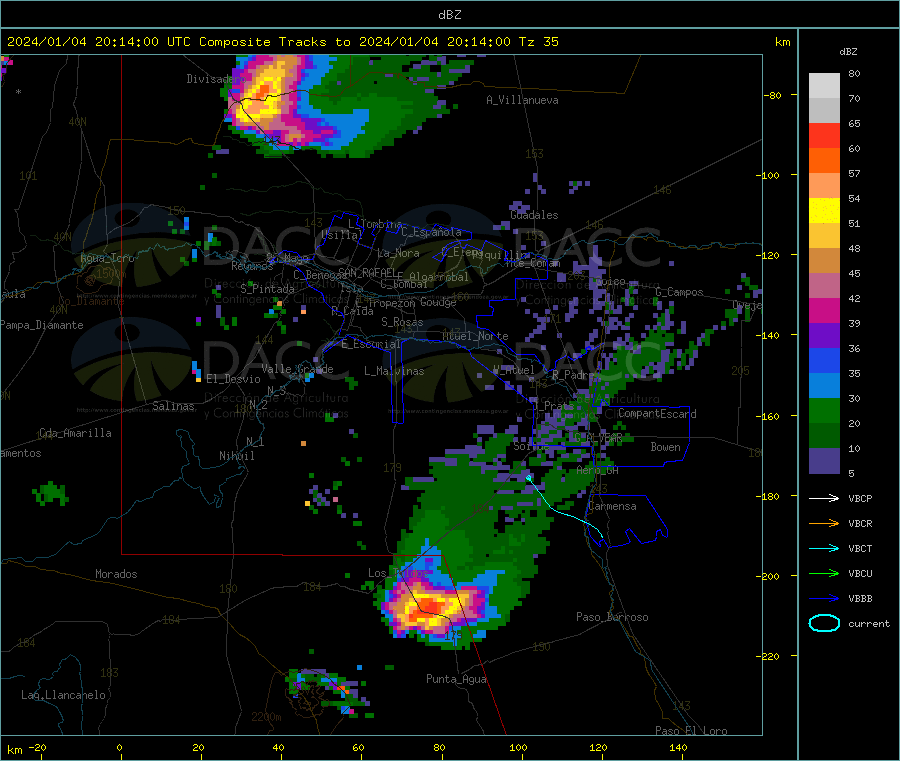
Task: Click the blue VBBB arrow legend icon
Action: pos(824,599)
